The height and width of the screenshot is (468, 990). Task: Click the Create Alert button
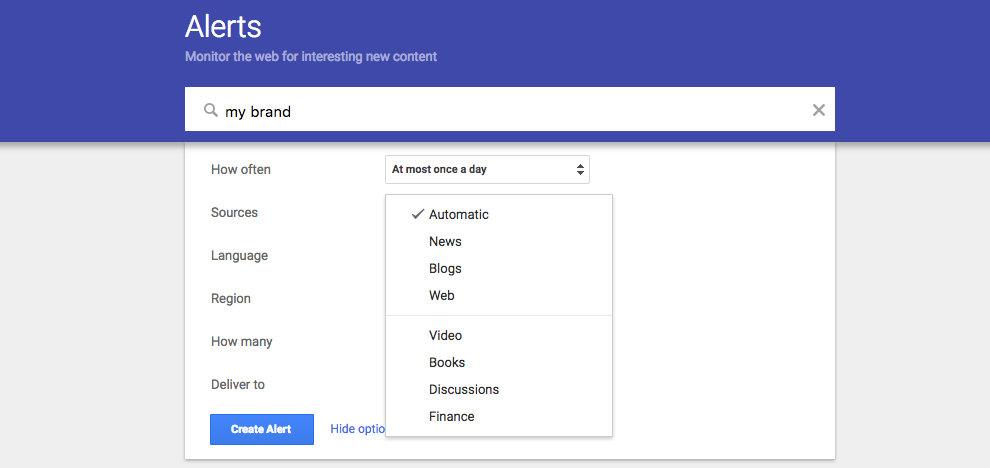tap(261, 429)
